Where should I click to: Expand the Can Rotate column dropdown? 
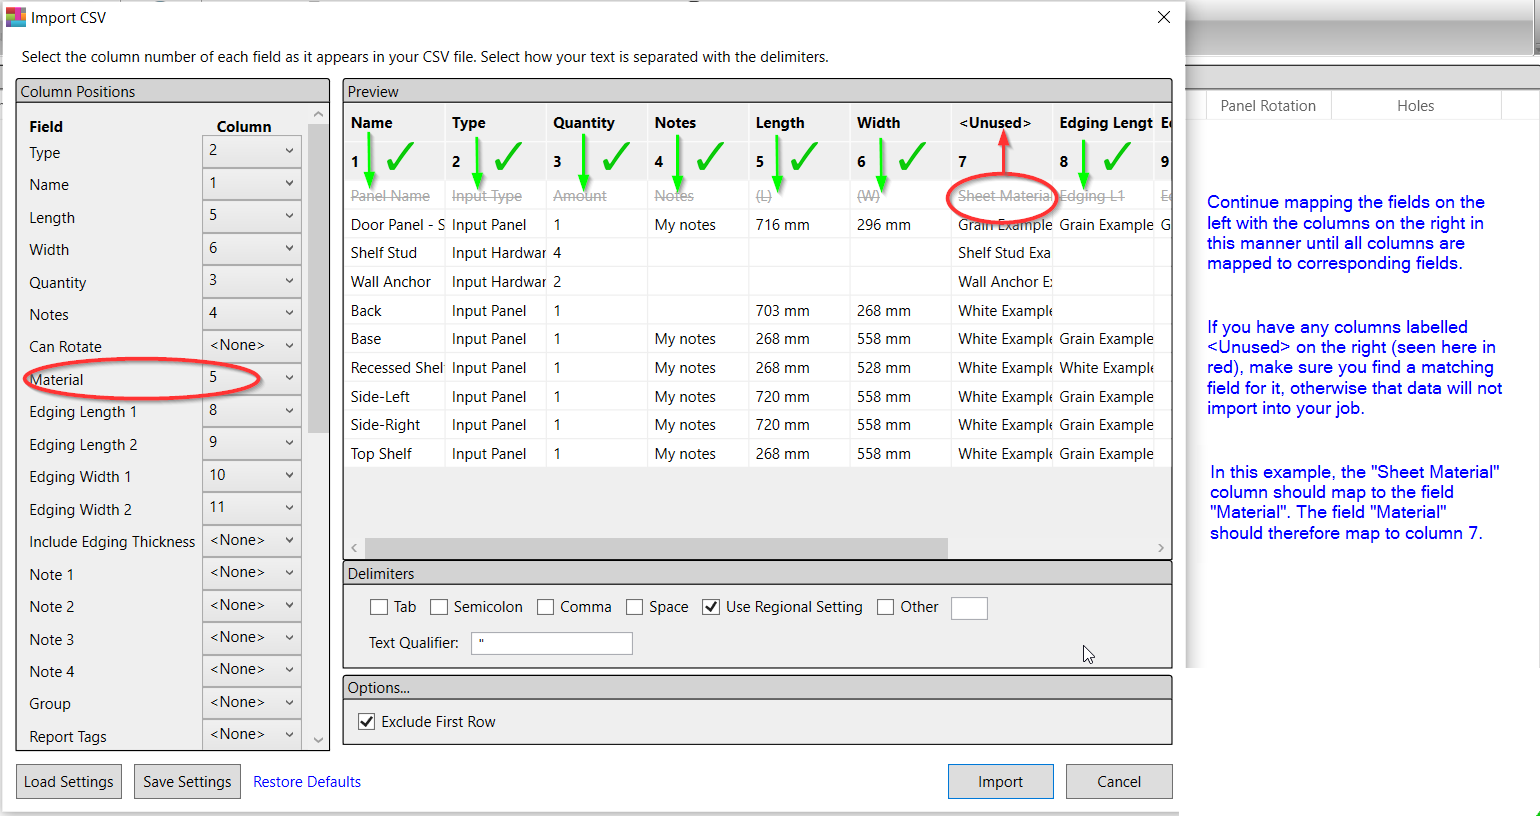tap(252, 346)
